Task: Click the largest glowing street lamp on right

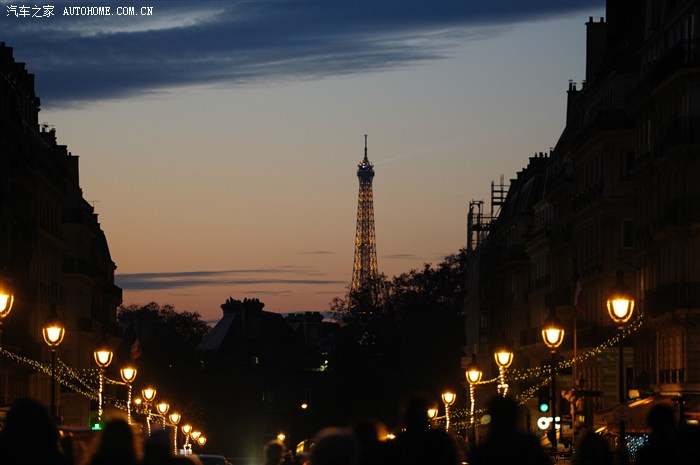Action: click(620, 308)
